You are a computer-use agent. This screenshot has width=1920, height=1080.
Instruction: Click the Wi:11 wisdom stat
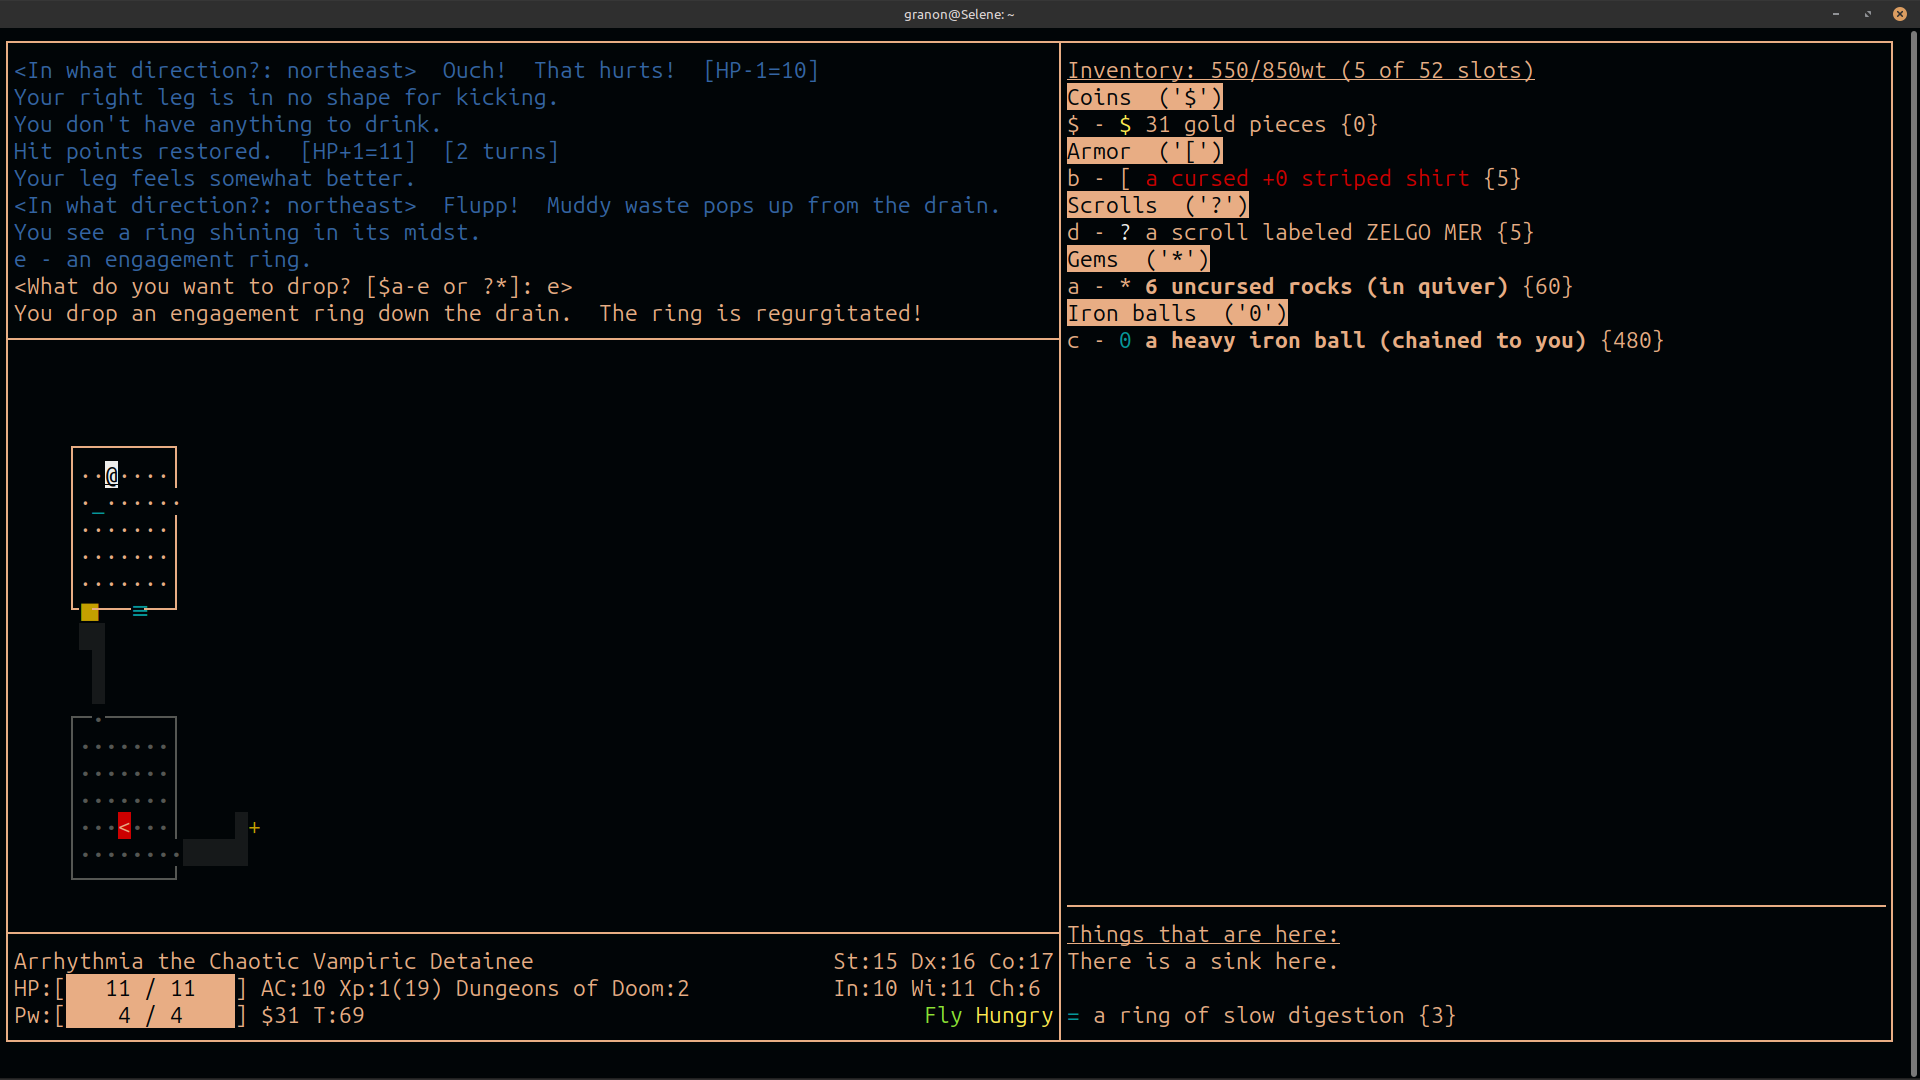tap(943, 989)
